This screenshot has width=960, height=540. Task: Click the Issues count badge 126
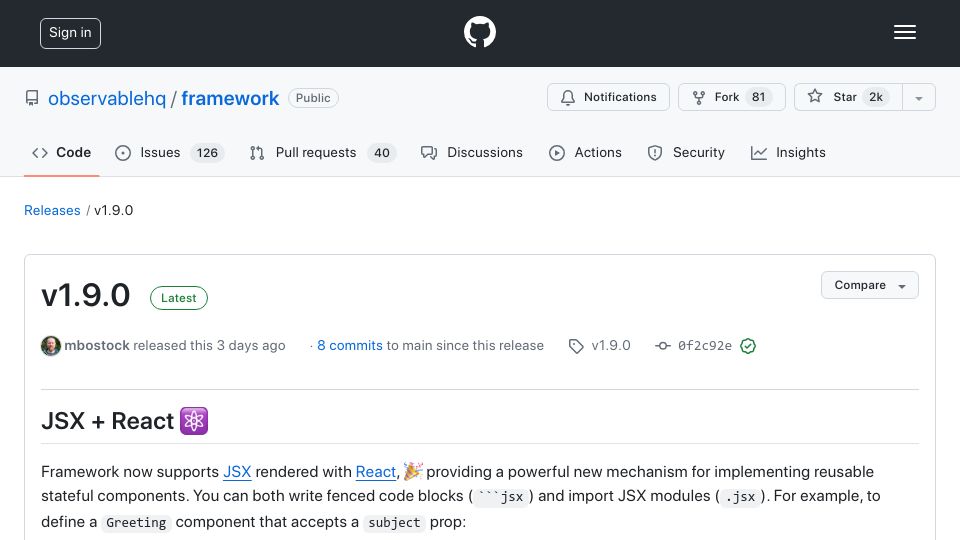click(207, 152)
